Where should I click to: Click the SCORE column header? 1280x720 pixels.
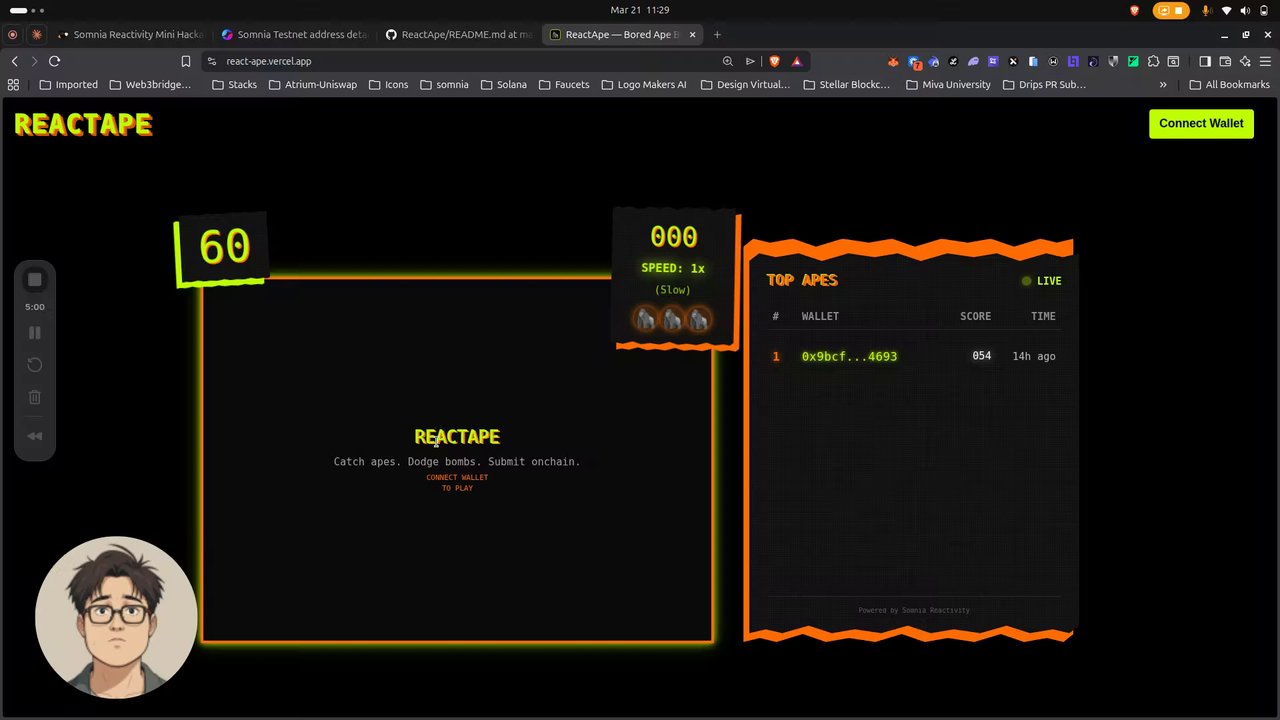[x=975, y=316]
